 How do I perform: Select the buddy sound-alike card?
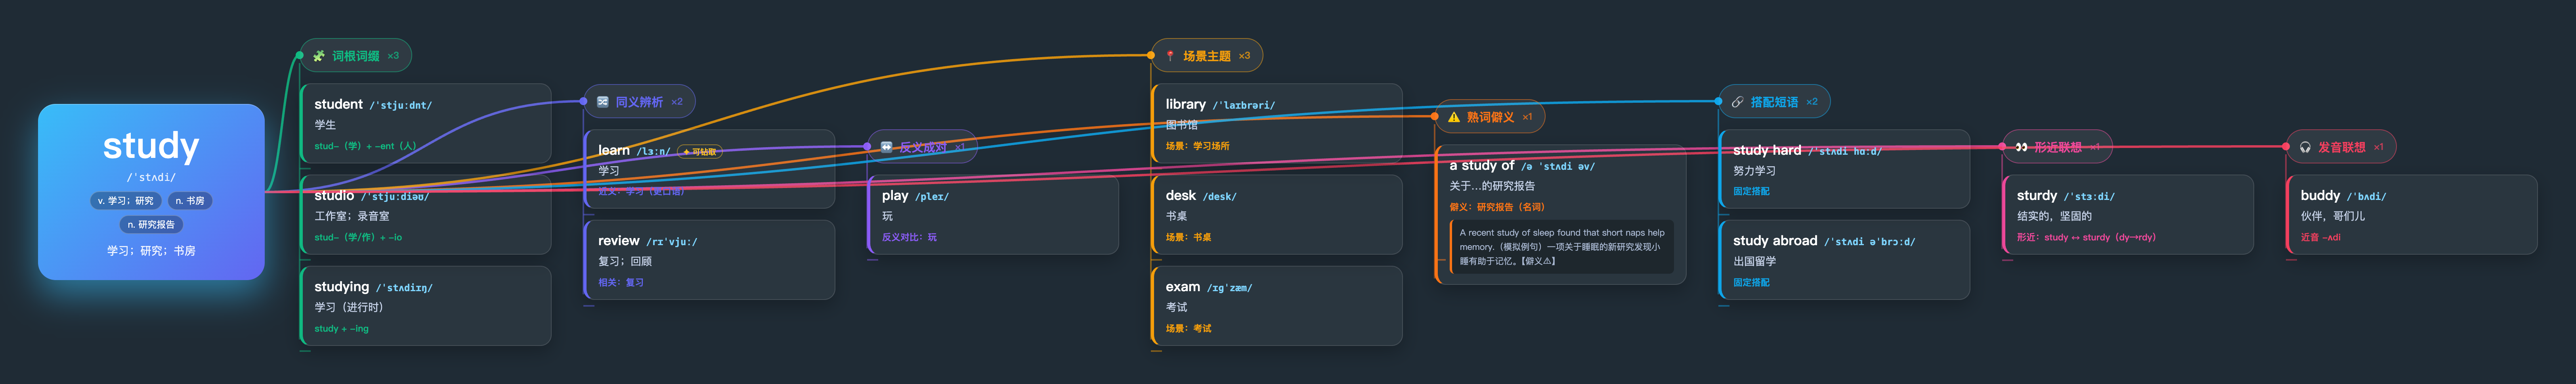[2412, 215]
